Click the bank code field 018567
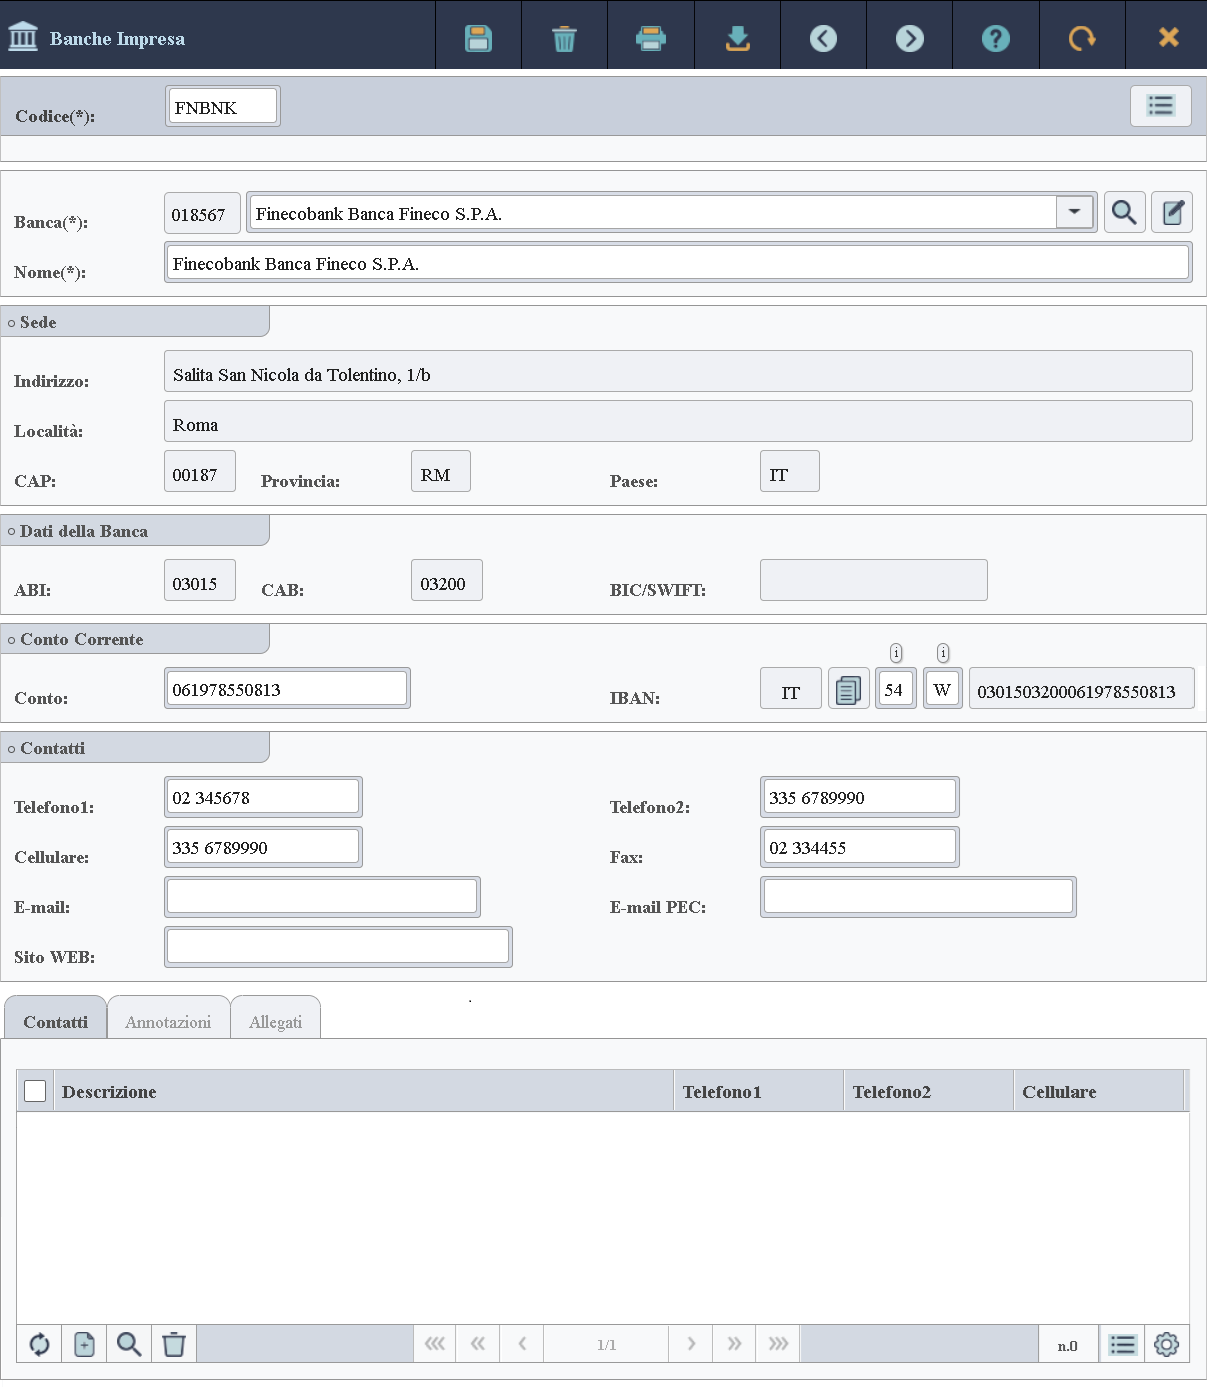 click(x=202, y=213)
